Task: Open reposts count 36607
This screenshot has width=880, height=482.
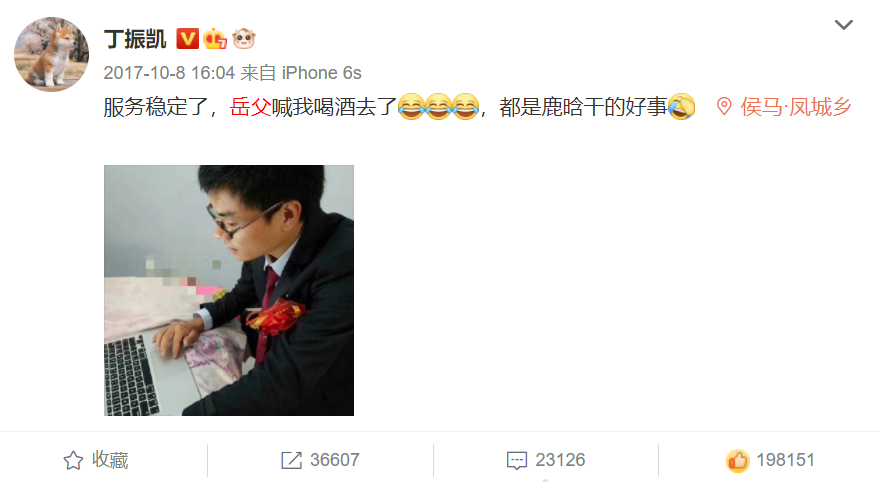Action: [334, 460]
